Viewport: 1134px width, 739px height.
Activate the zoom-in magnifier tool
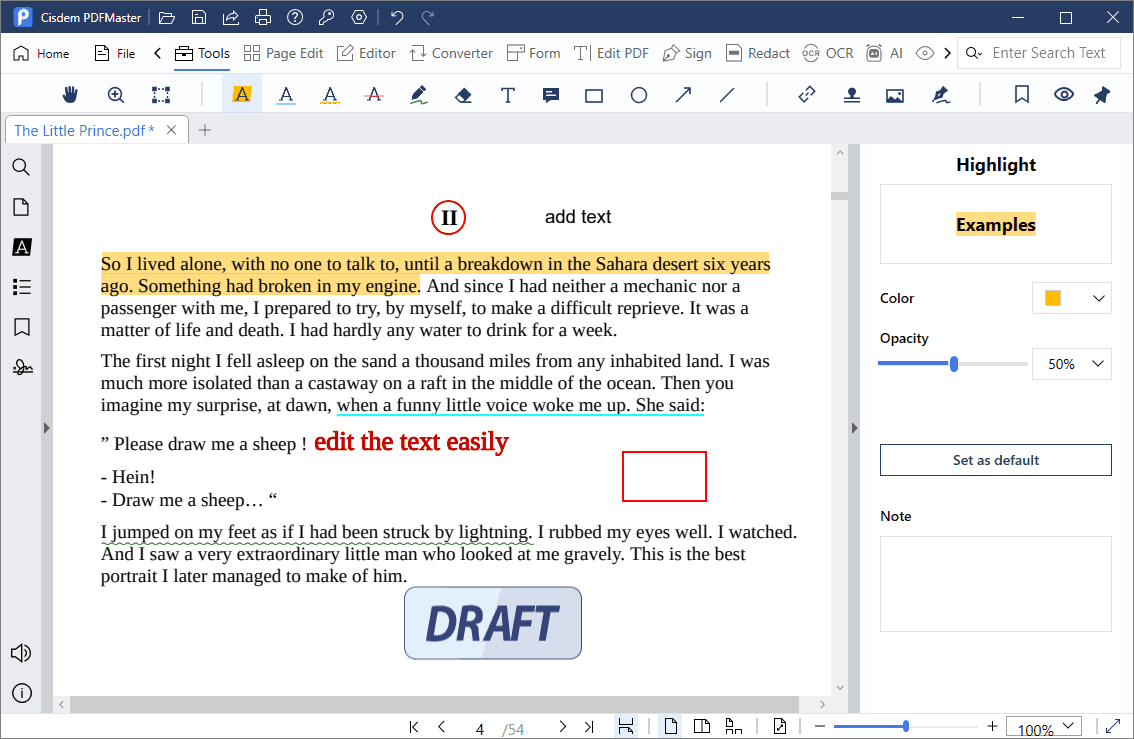(x=116, y=95)
